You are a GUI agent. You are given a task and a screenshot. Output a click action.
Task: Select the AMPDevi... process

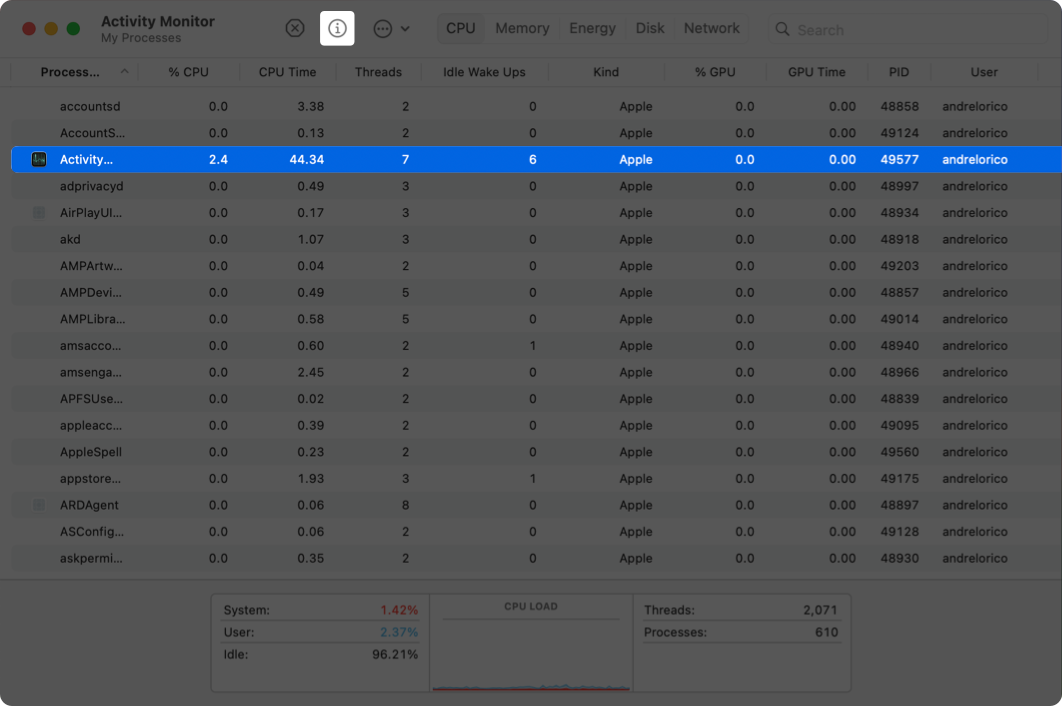[x=91, y=292]
